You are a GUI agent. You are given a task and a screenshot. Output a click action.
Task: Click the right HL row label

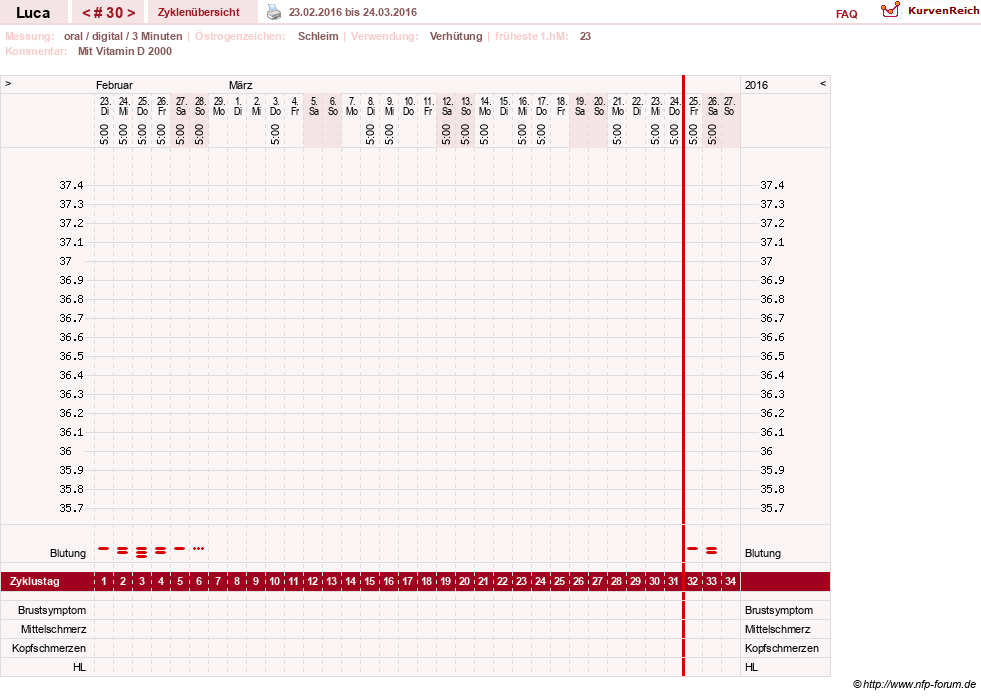pyautogui.click(x=751, y=667)
